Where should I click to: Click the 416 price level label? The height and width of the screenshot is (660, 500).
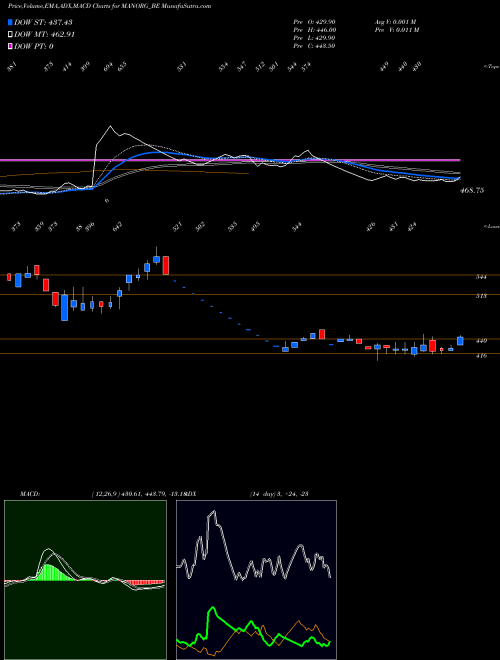[x=481, y=356]
